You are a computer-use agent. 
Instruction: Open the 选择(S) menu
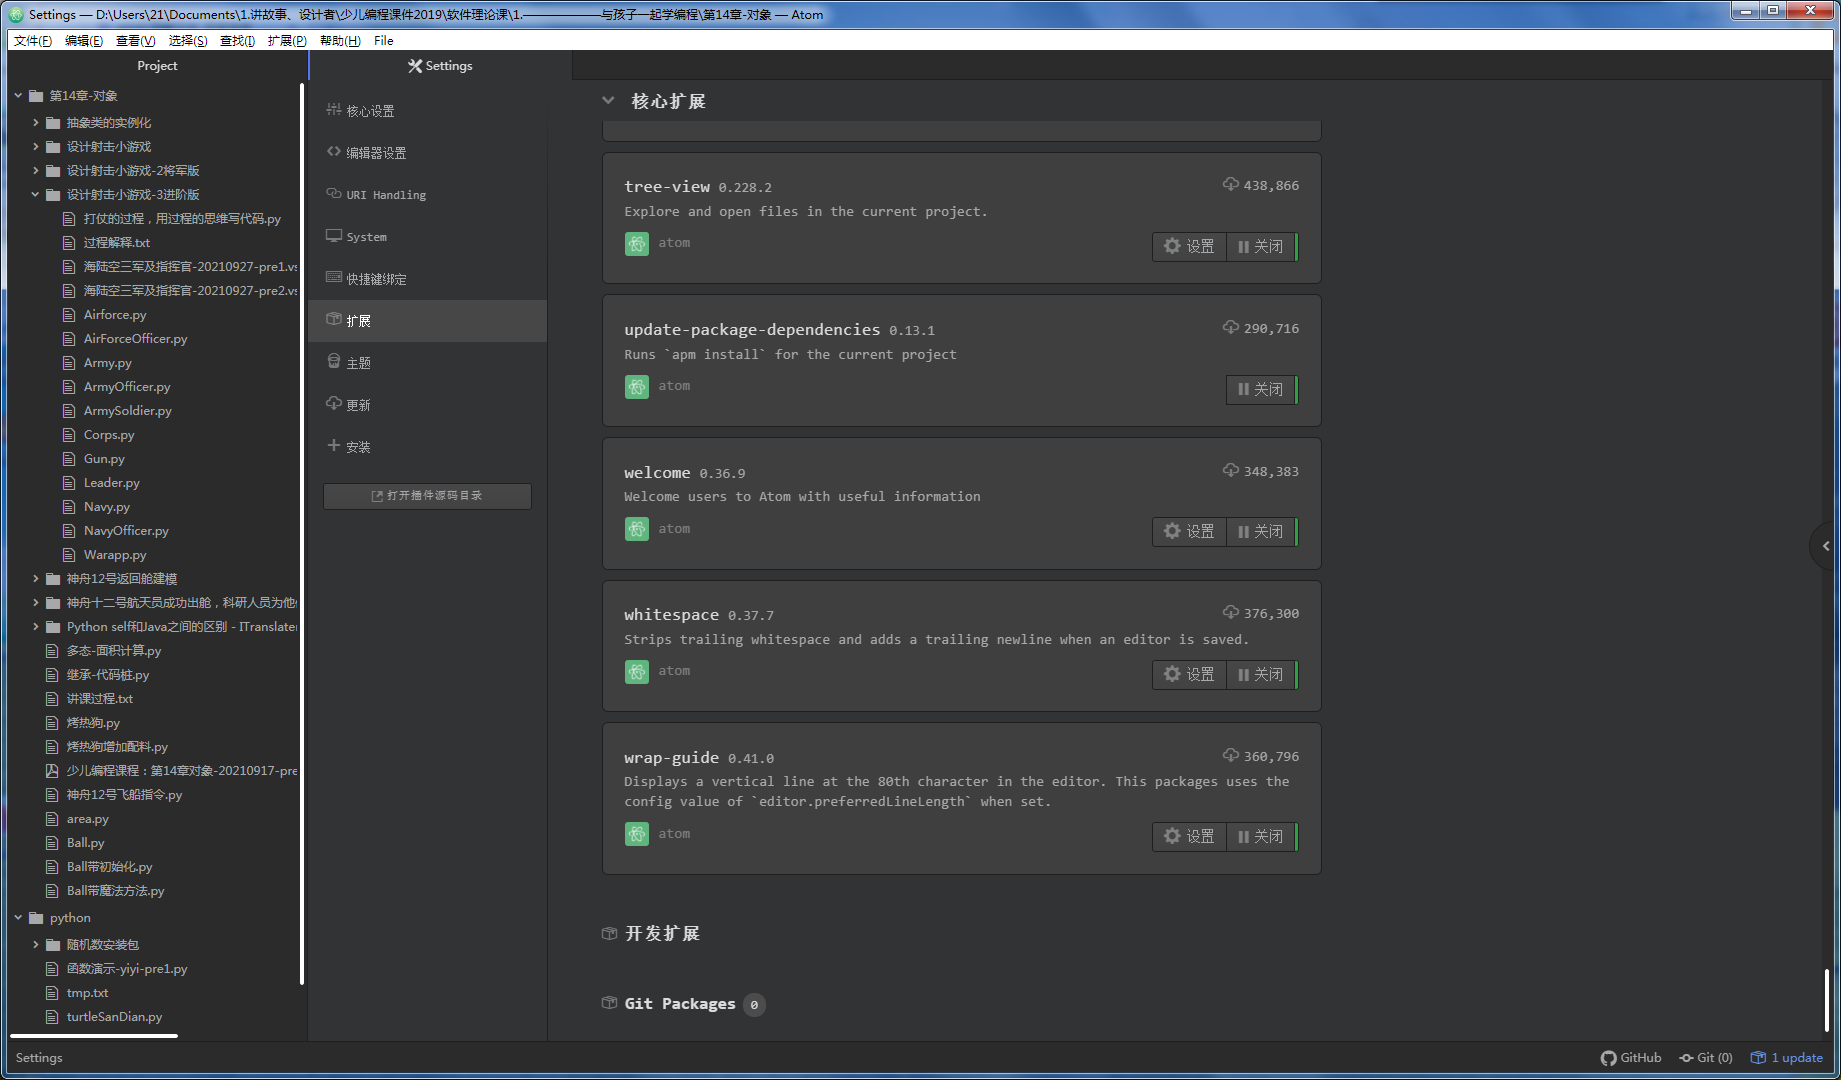pyautogui.click(x=188, y=41)
